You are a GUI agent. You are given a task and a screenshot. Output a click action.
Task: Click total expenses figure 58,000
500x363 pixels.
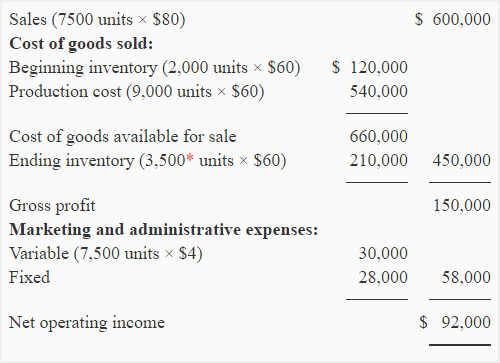tap(466, 277)
